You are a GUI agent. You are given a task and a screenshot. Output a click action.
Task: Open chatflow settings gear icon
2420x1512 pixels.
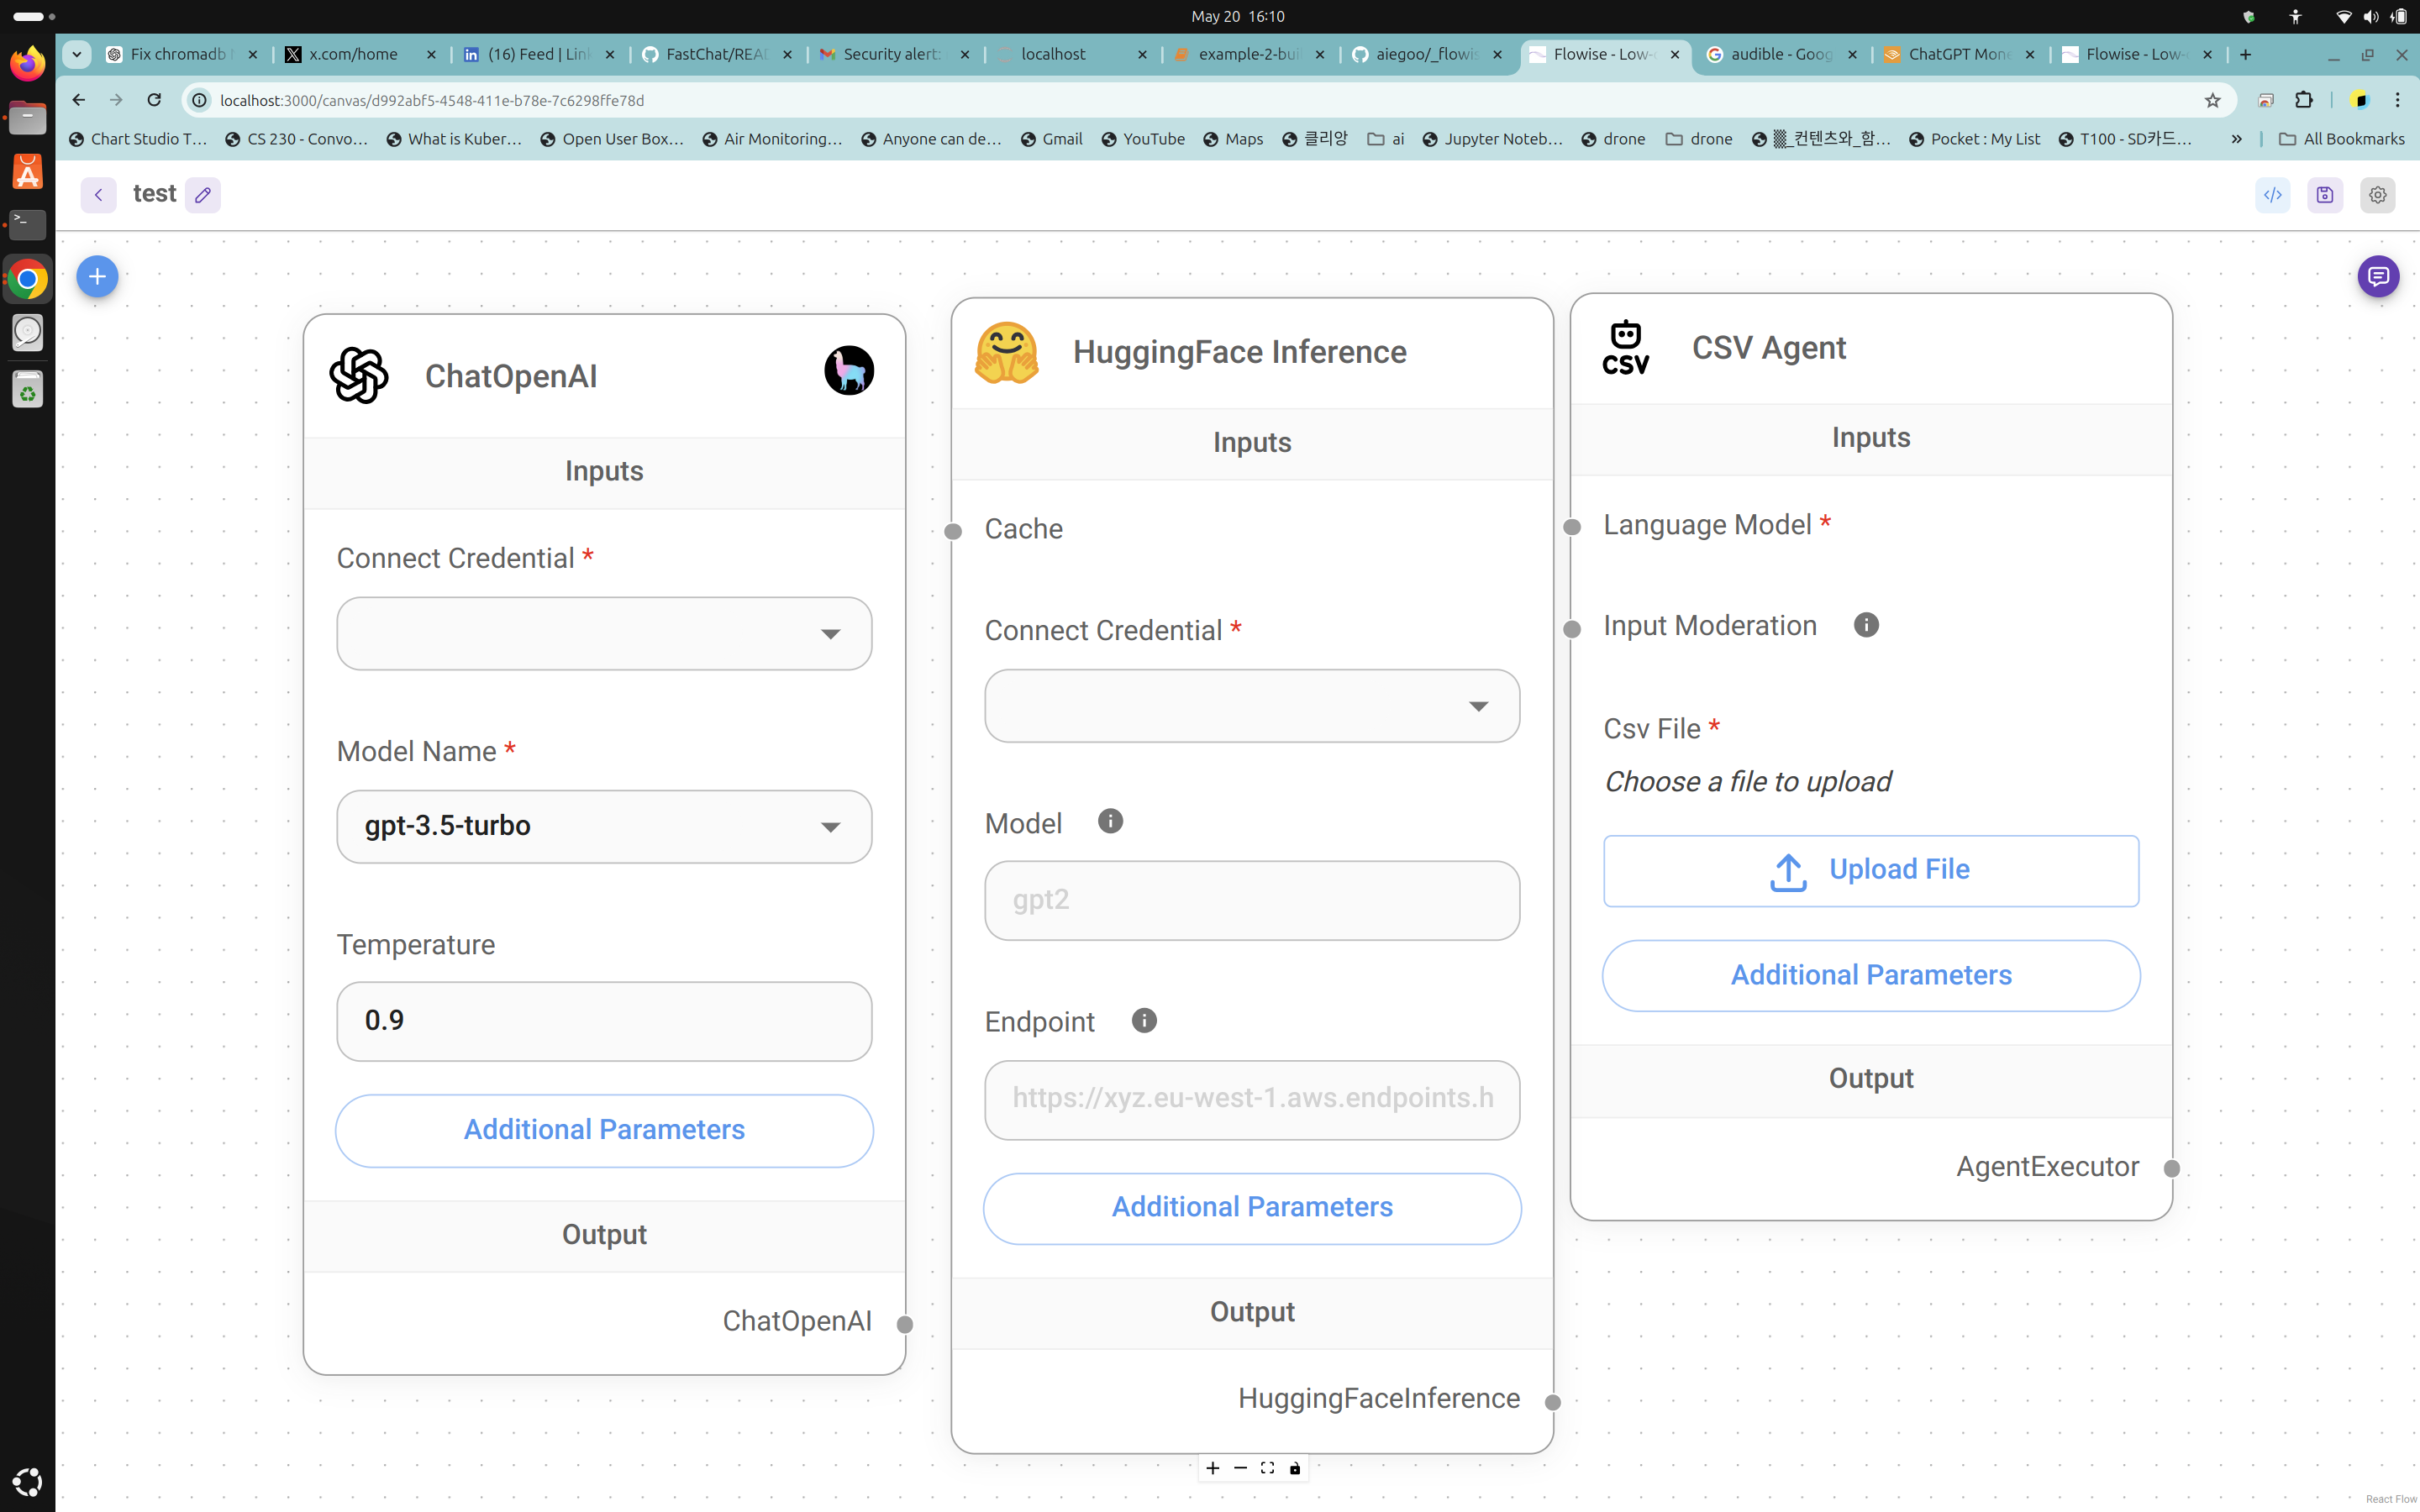tap(2377, 195)
